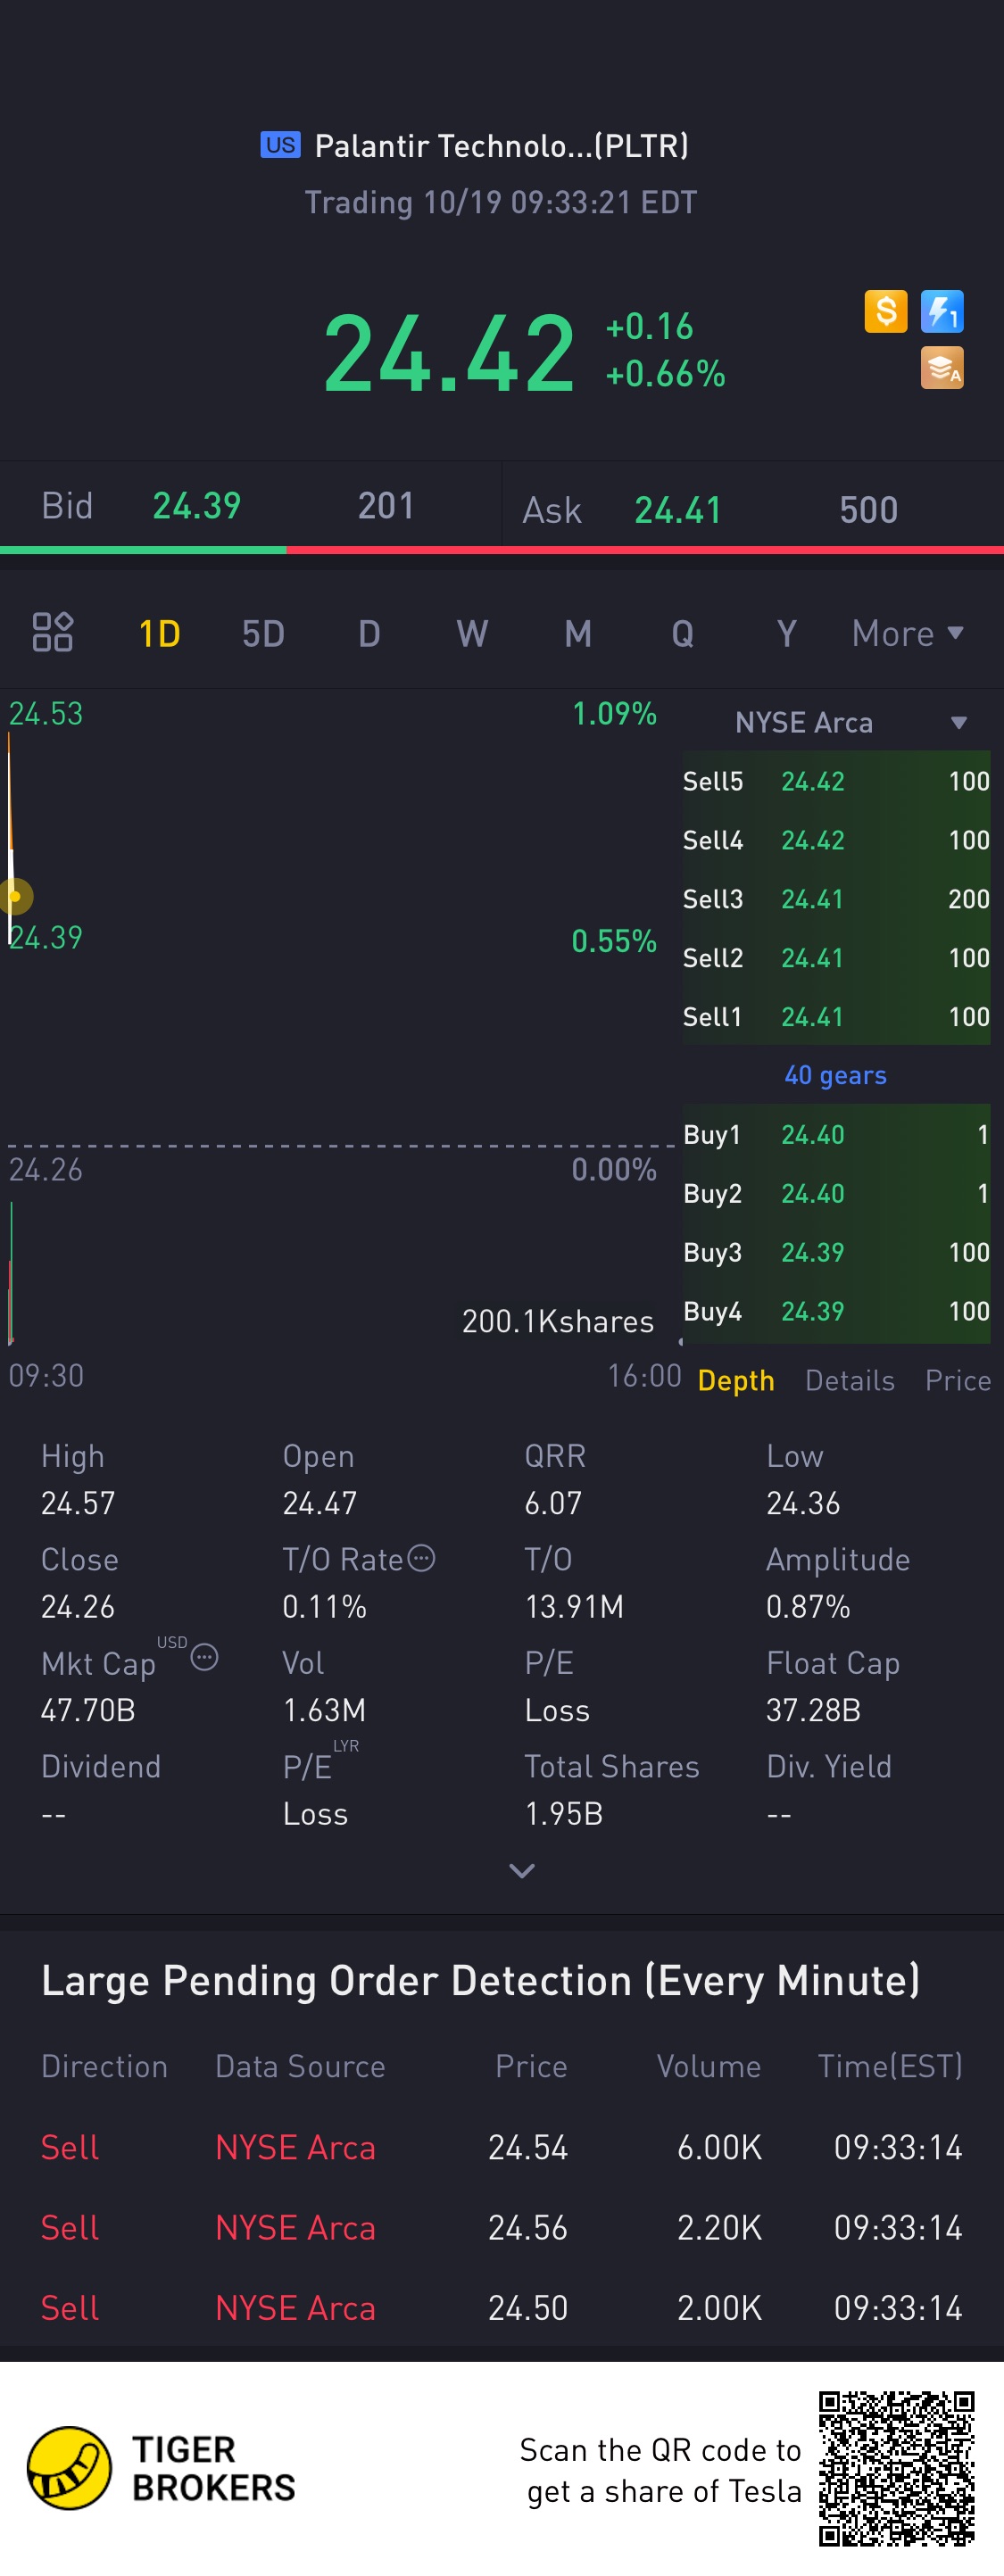Open NYSE Arca exchange dropdown

[850, 722]
